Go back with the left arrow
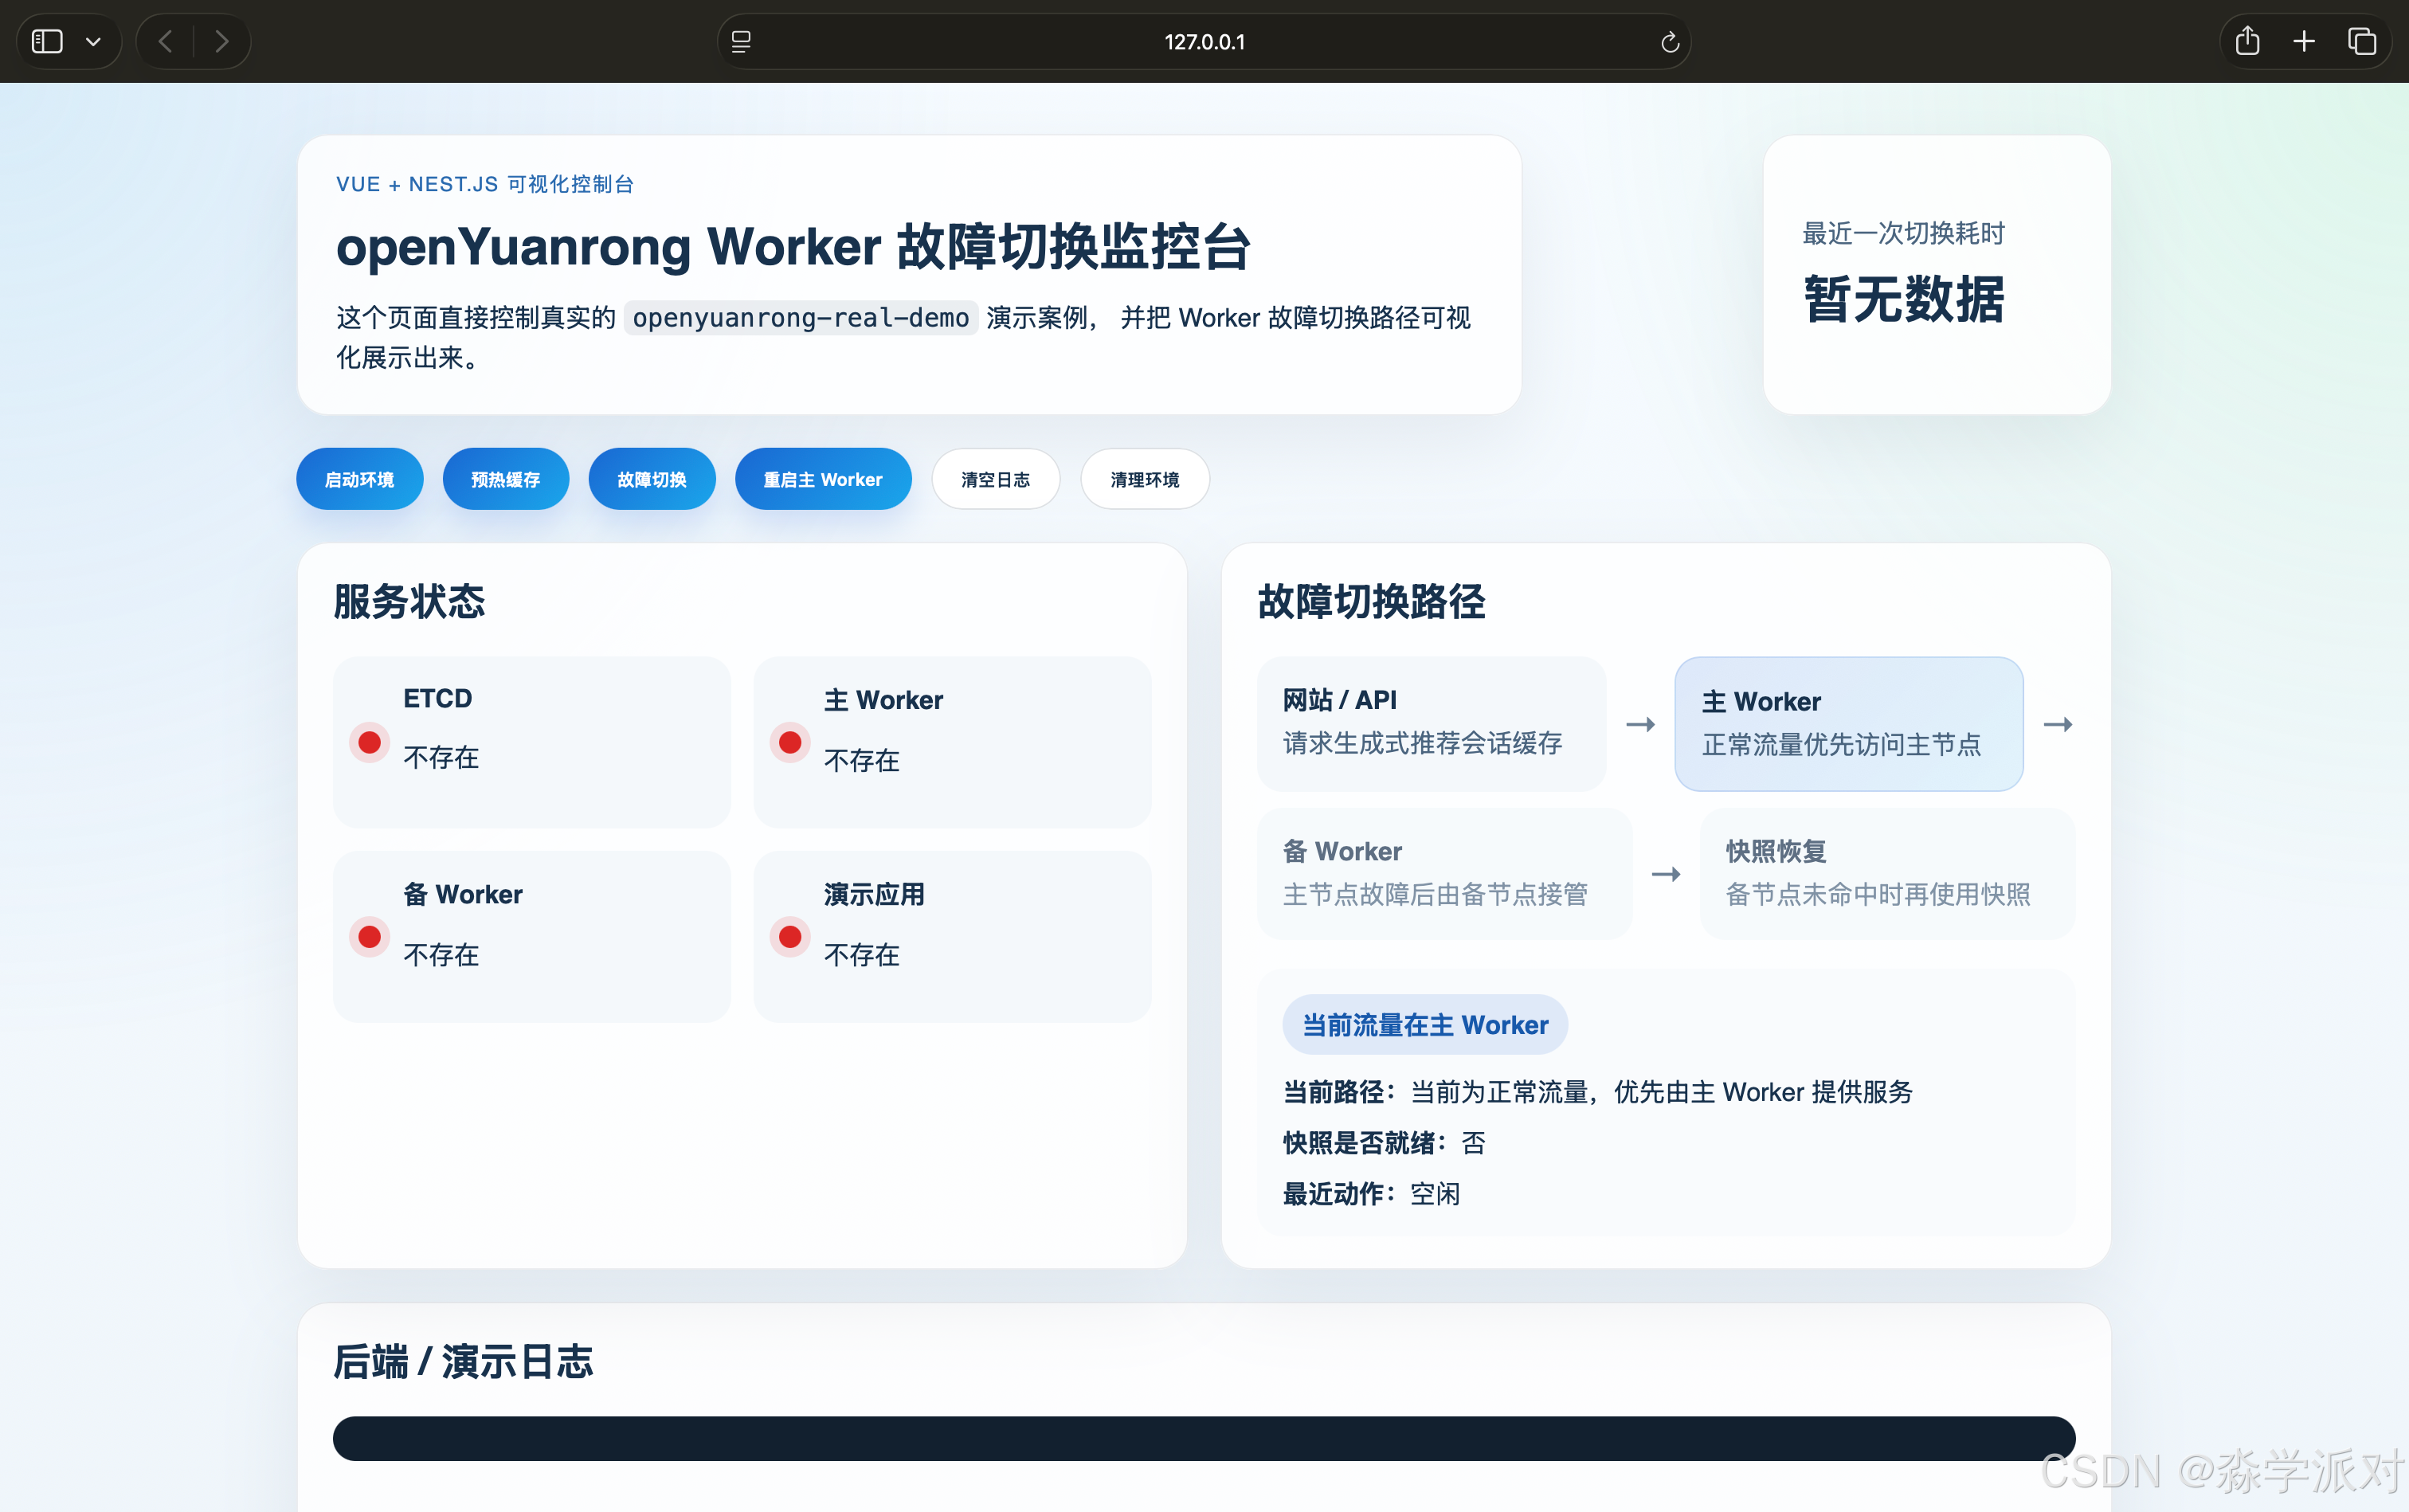This screenshot has width=2409, height=1512. (x=166, y=41)
